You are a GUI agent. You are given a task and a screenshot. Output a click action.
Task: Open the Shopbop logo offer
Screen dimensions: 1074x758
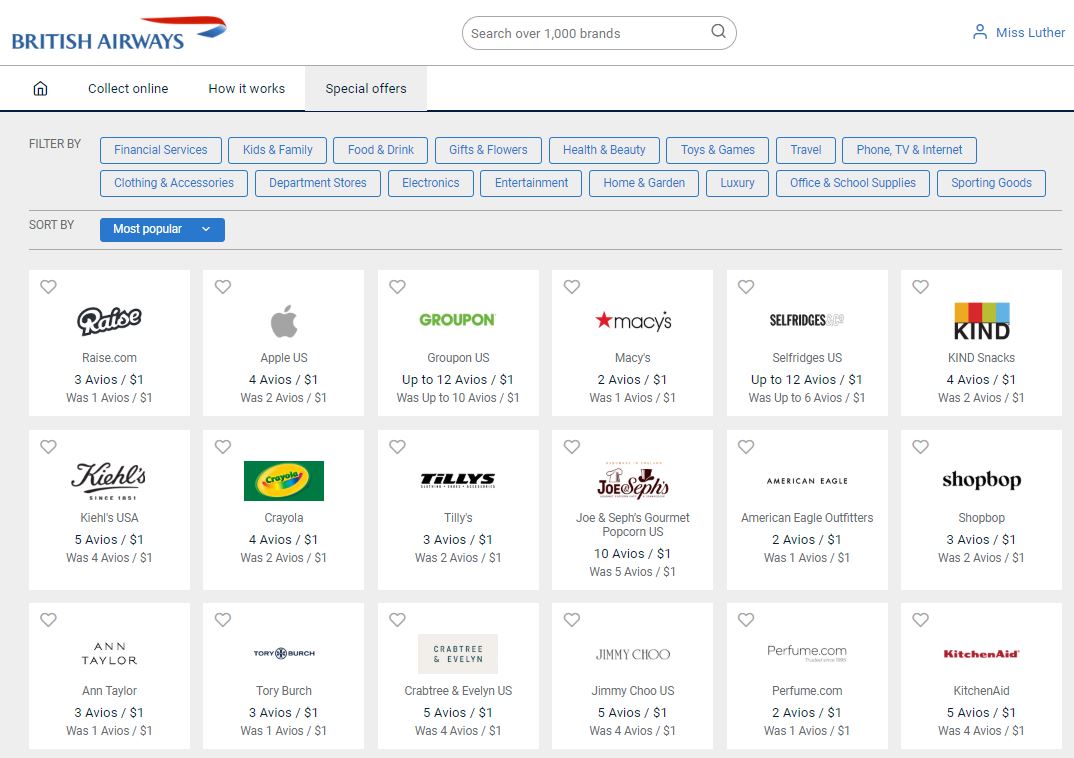982,480
